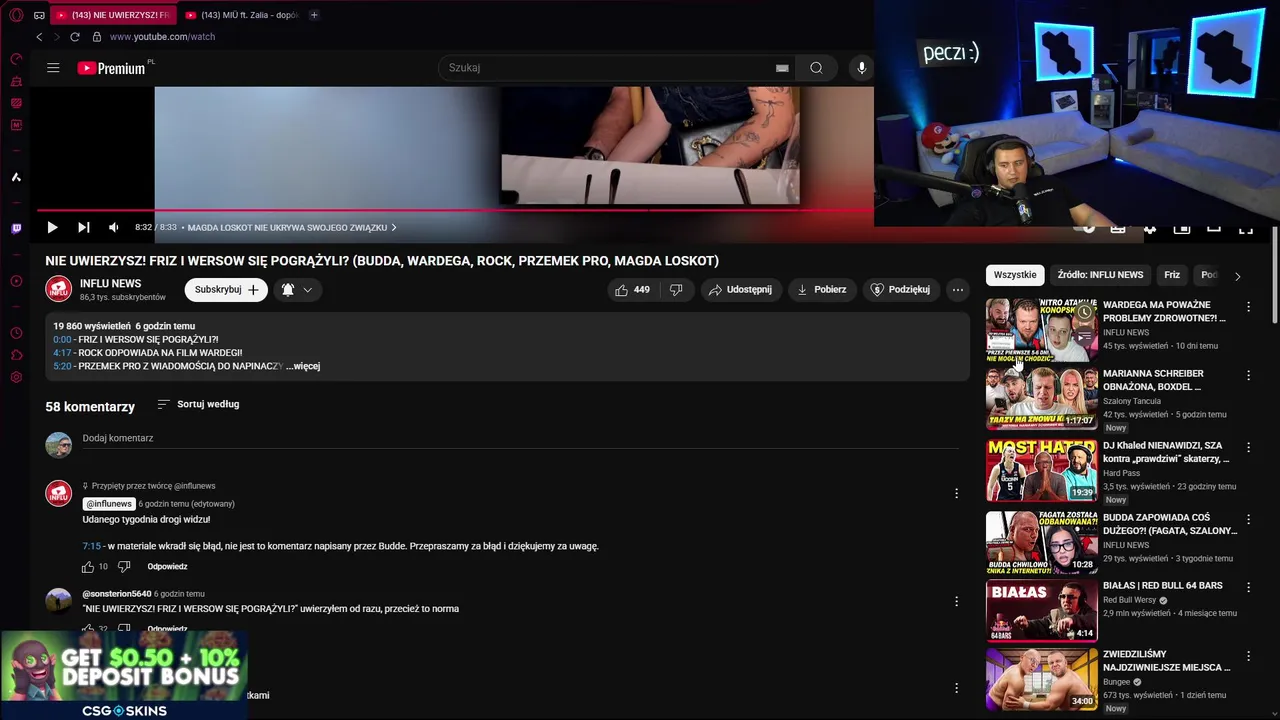Screen dimensions: 1280x720
Task: Open options menu for pinned comment
Action: 956,493
